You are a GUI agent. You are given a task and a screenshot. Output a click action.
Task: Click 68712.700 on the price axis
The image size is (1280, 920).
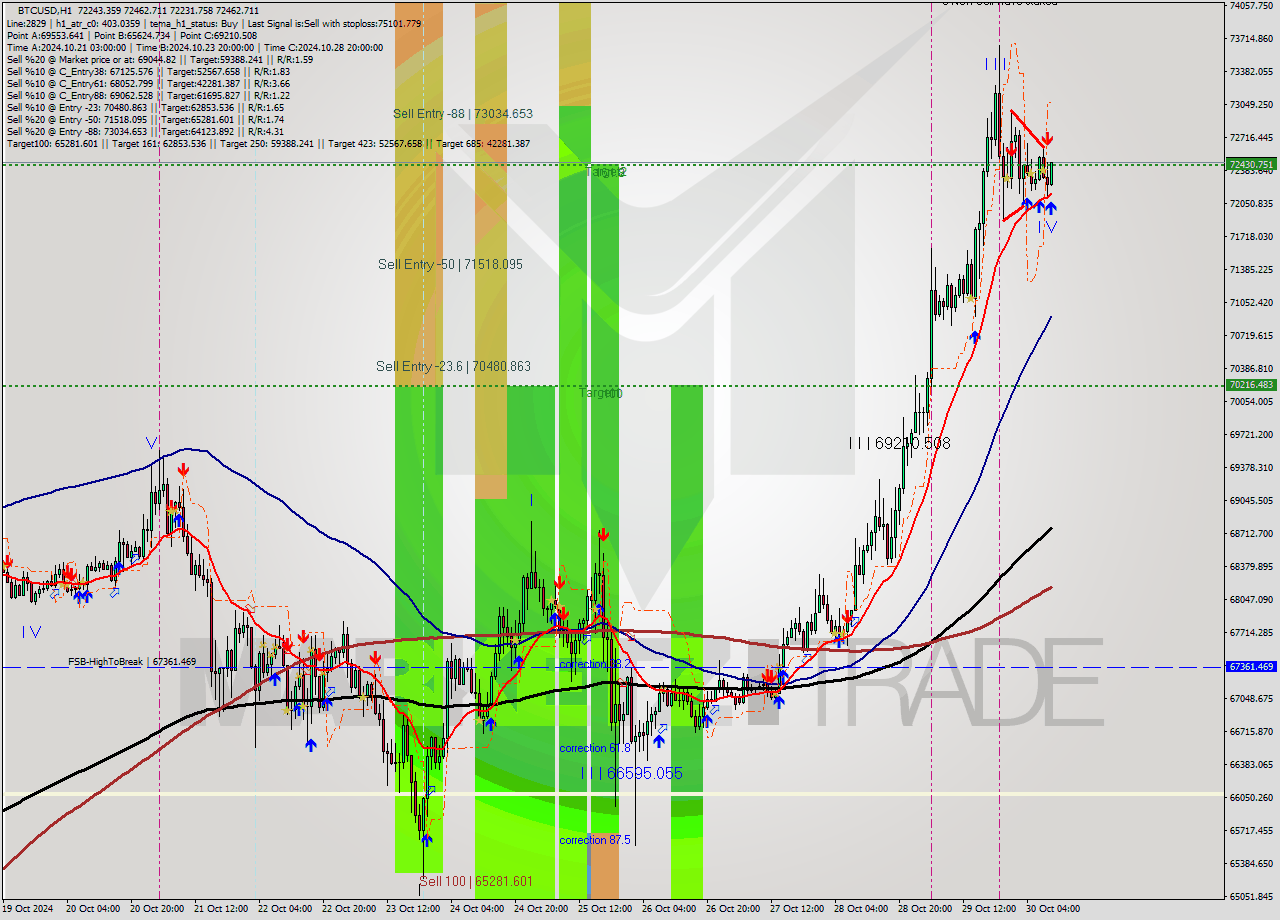(x=1251, y=533)
